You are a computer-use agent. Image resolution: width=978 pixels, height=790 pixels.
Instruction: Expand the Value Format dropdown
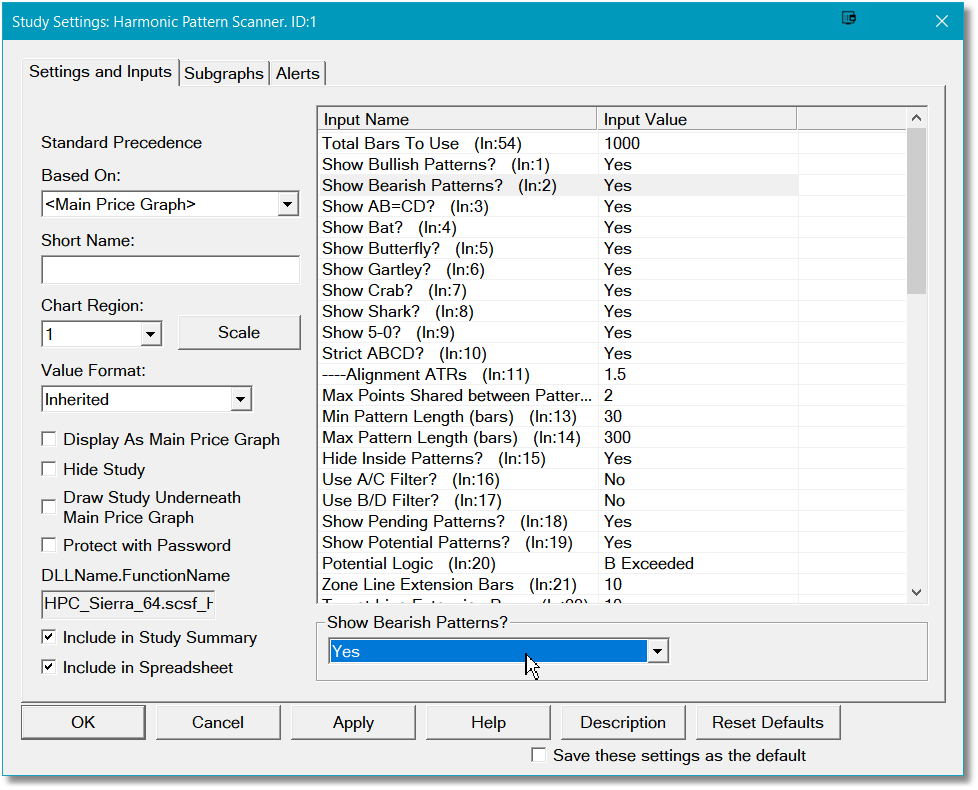[240, 399]
